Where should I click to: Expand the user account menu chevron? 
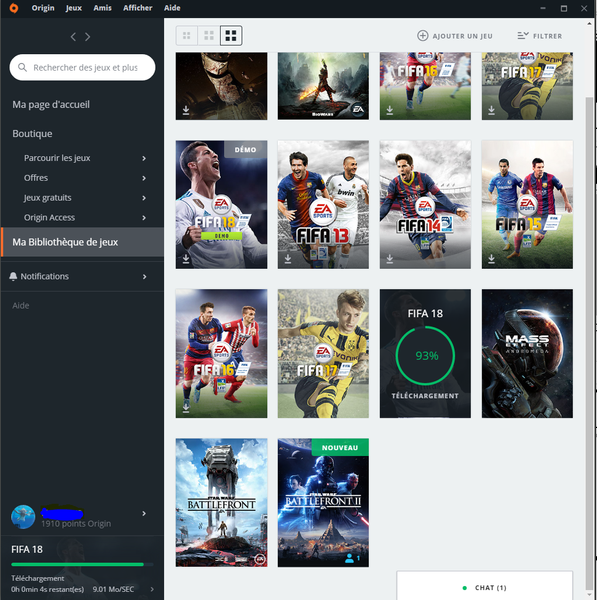coord(144,514)
